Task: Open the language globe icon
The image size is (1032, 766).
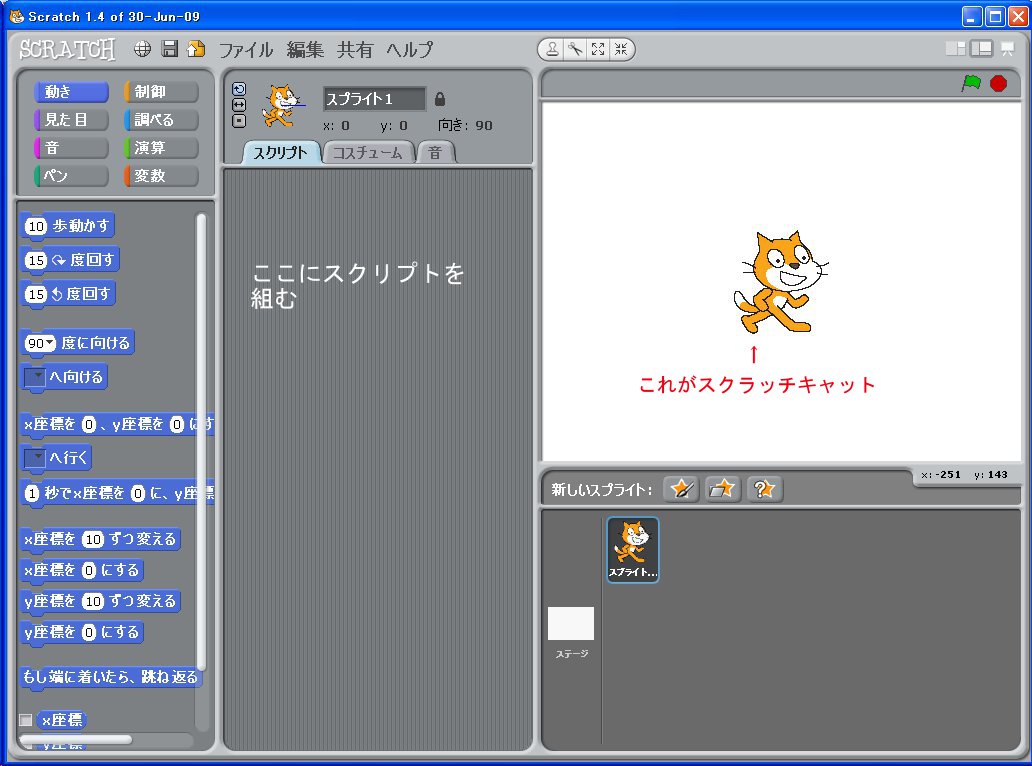Action: pos(142,48)
